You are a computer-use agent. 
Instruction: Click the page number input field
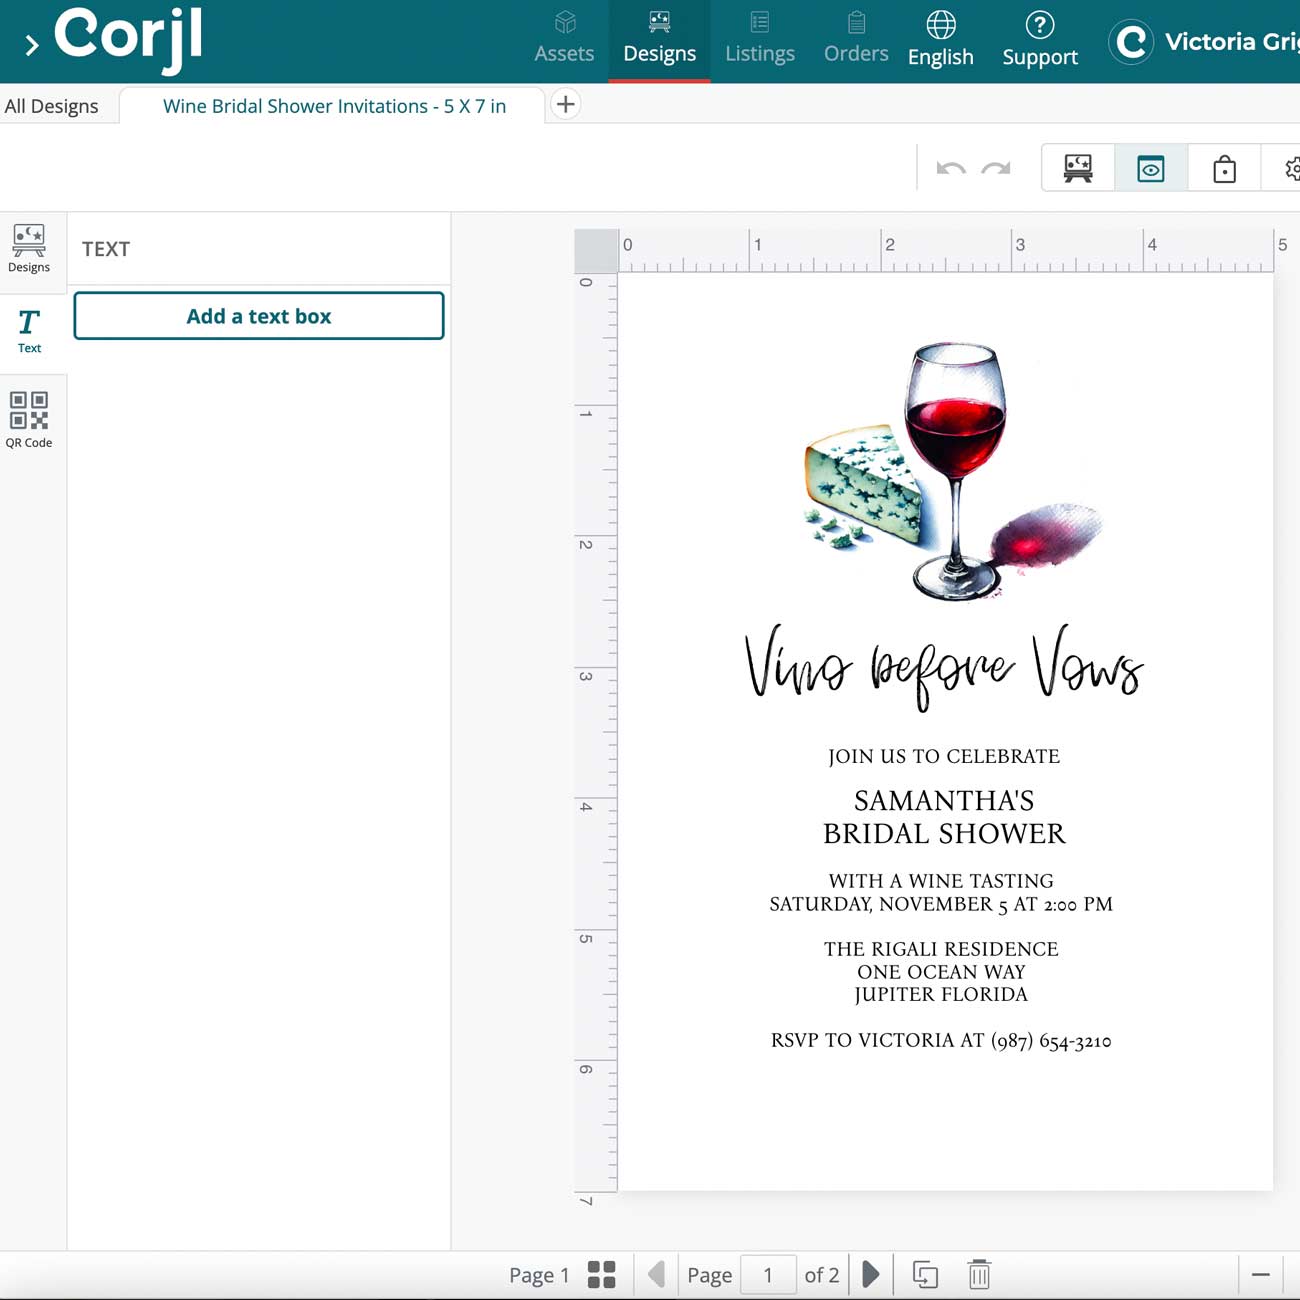click(x=768, y=1274)
